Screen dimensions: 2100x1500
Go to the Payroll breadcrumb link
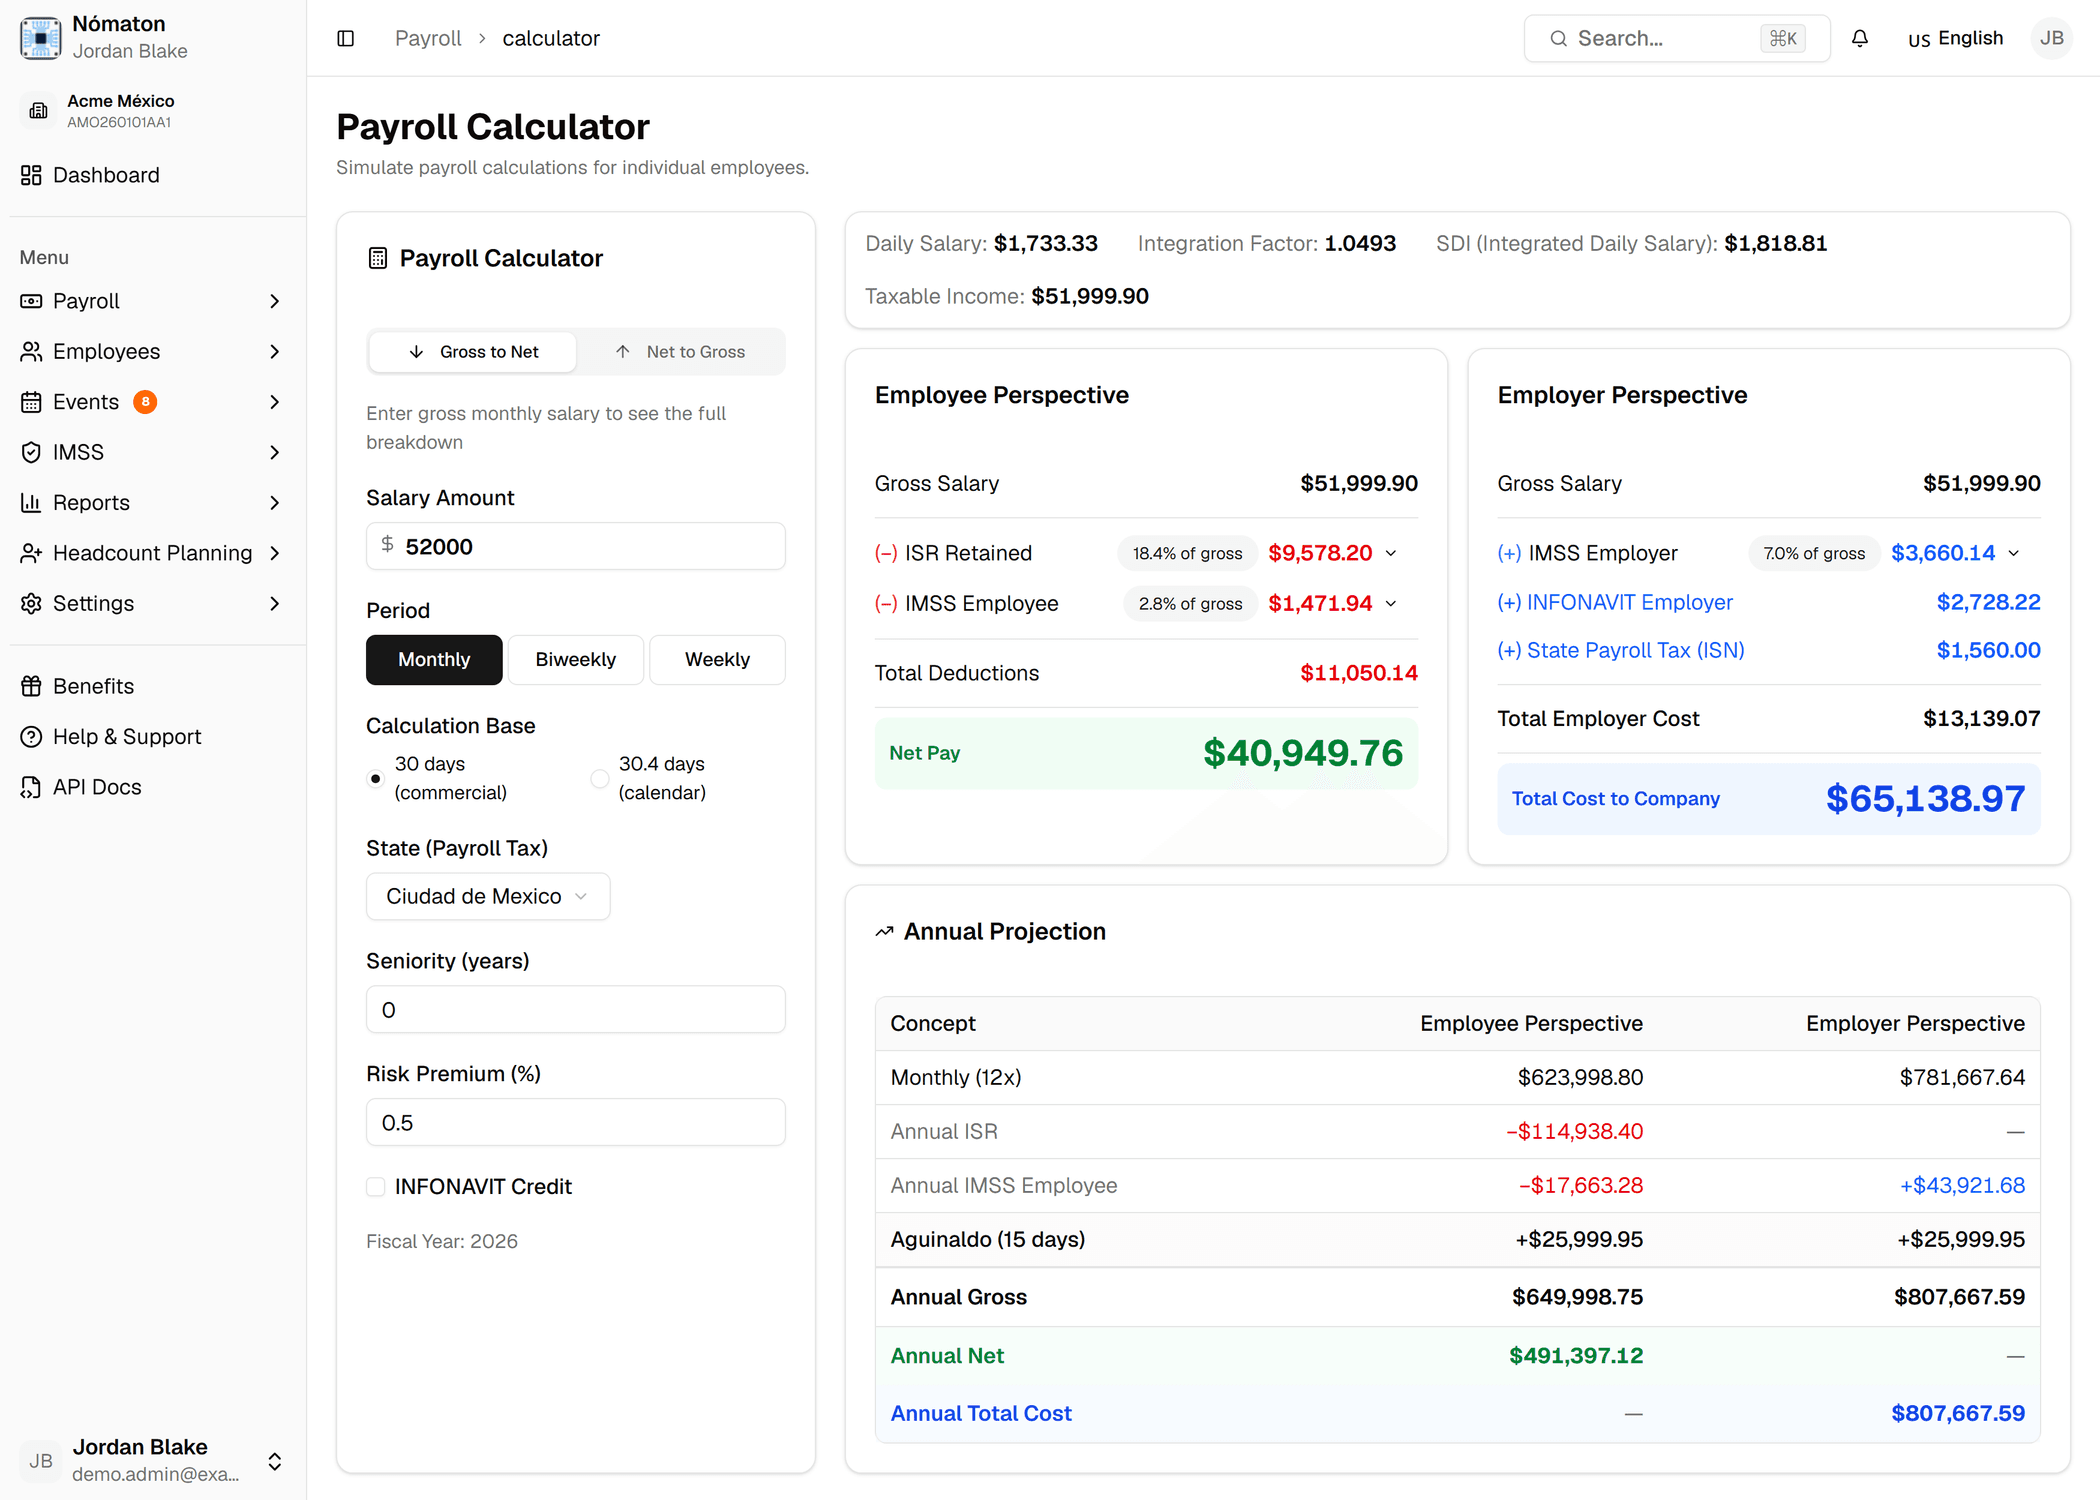coord(428,38)
